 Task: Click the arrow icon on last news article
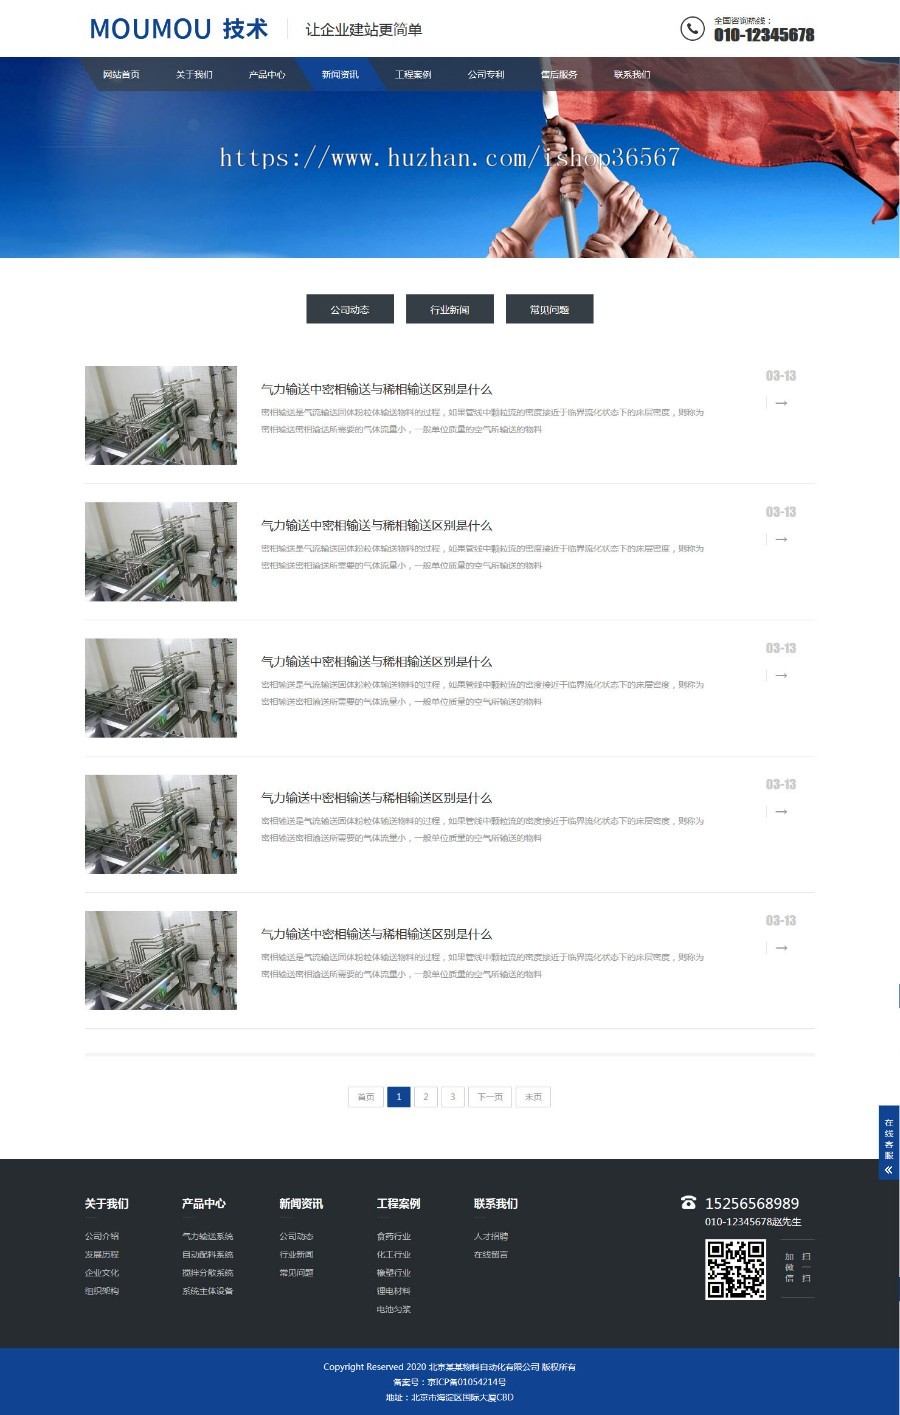[781, 948]
